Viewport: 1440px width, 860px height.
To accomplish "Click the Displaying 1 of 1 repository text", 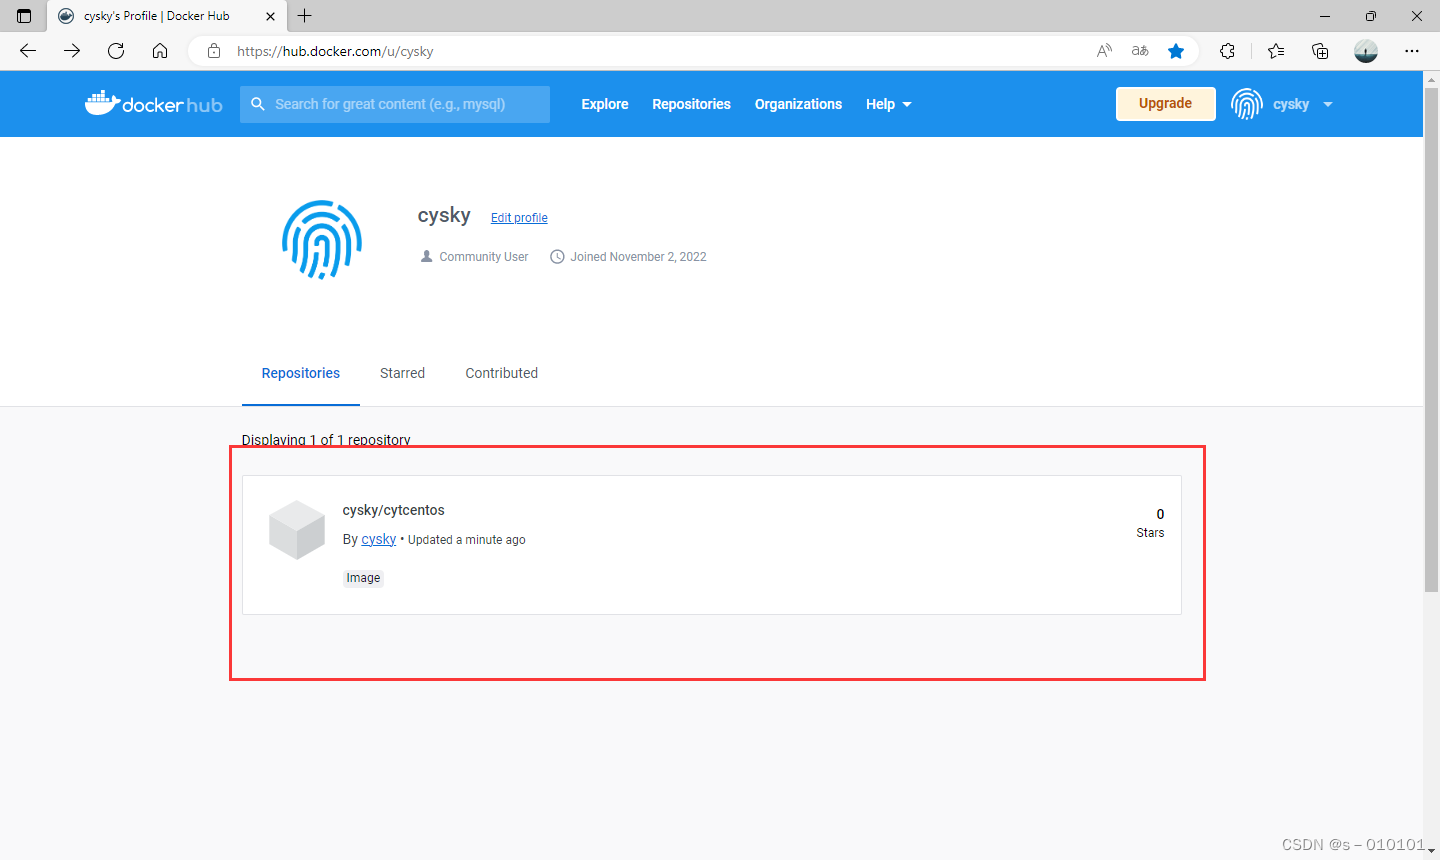I will [326, 440].
